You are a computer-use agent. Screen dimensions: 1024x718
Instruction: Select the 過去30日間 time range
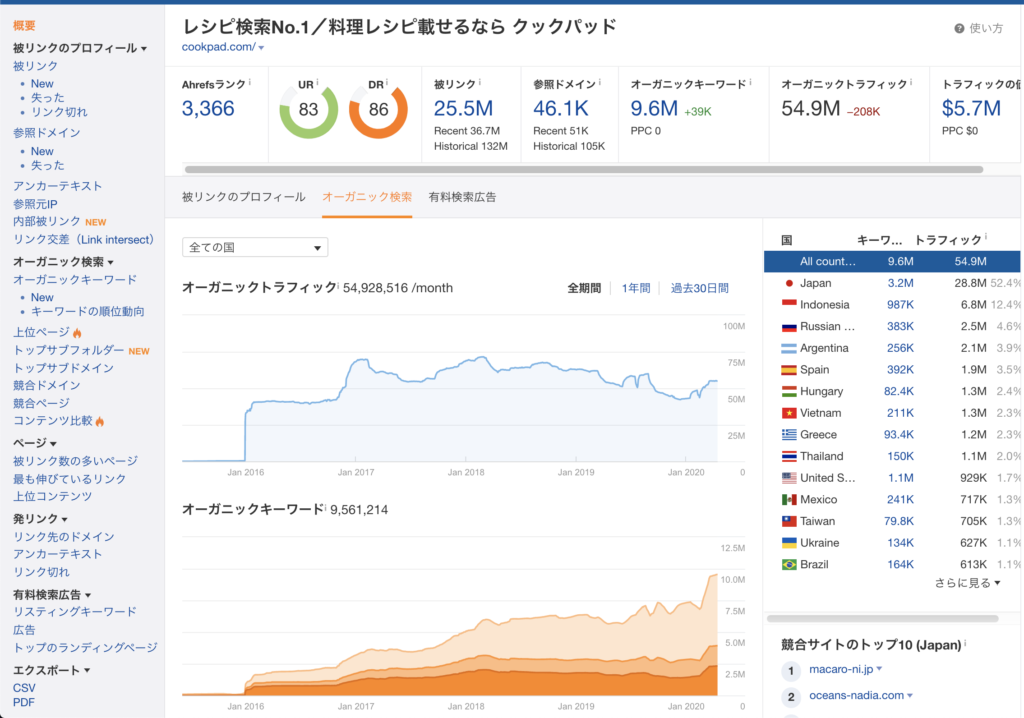coord(699,288)
